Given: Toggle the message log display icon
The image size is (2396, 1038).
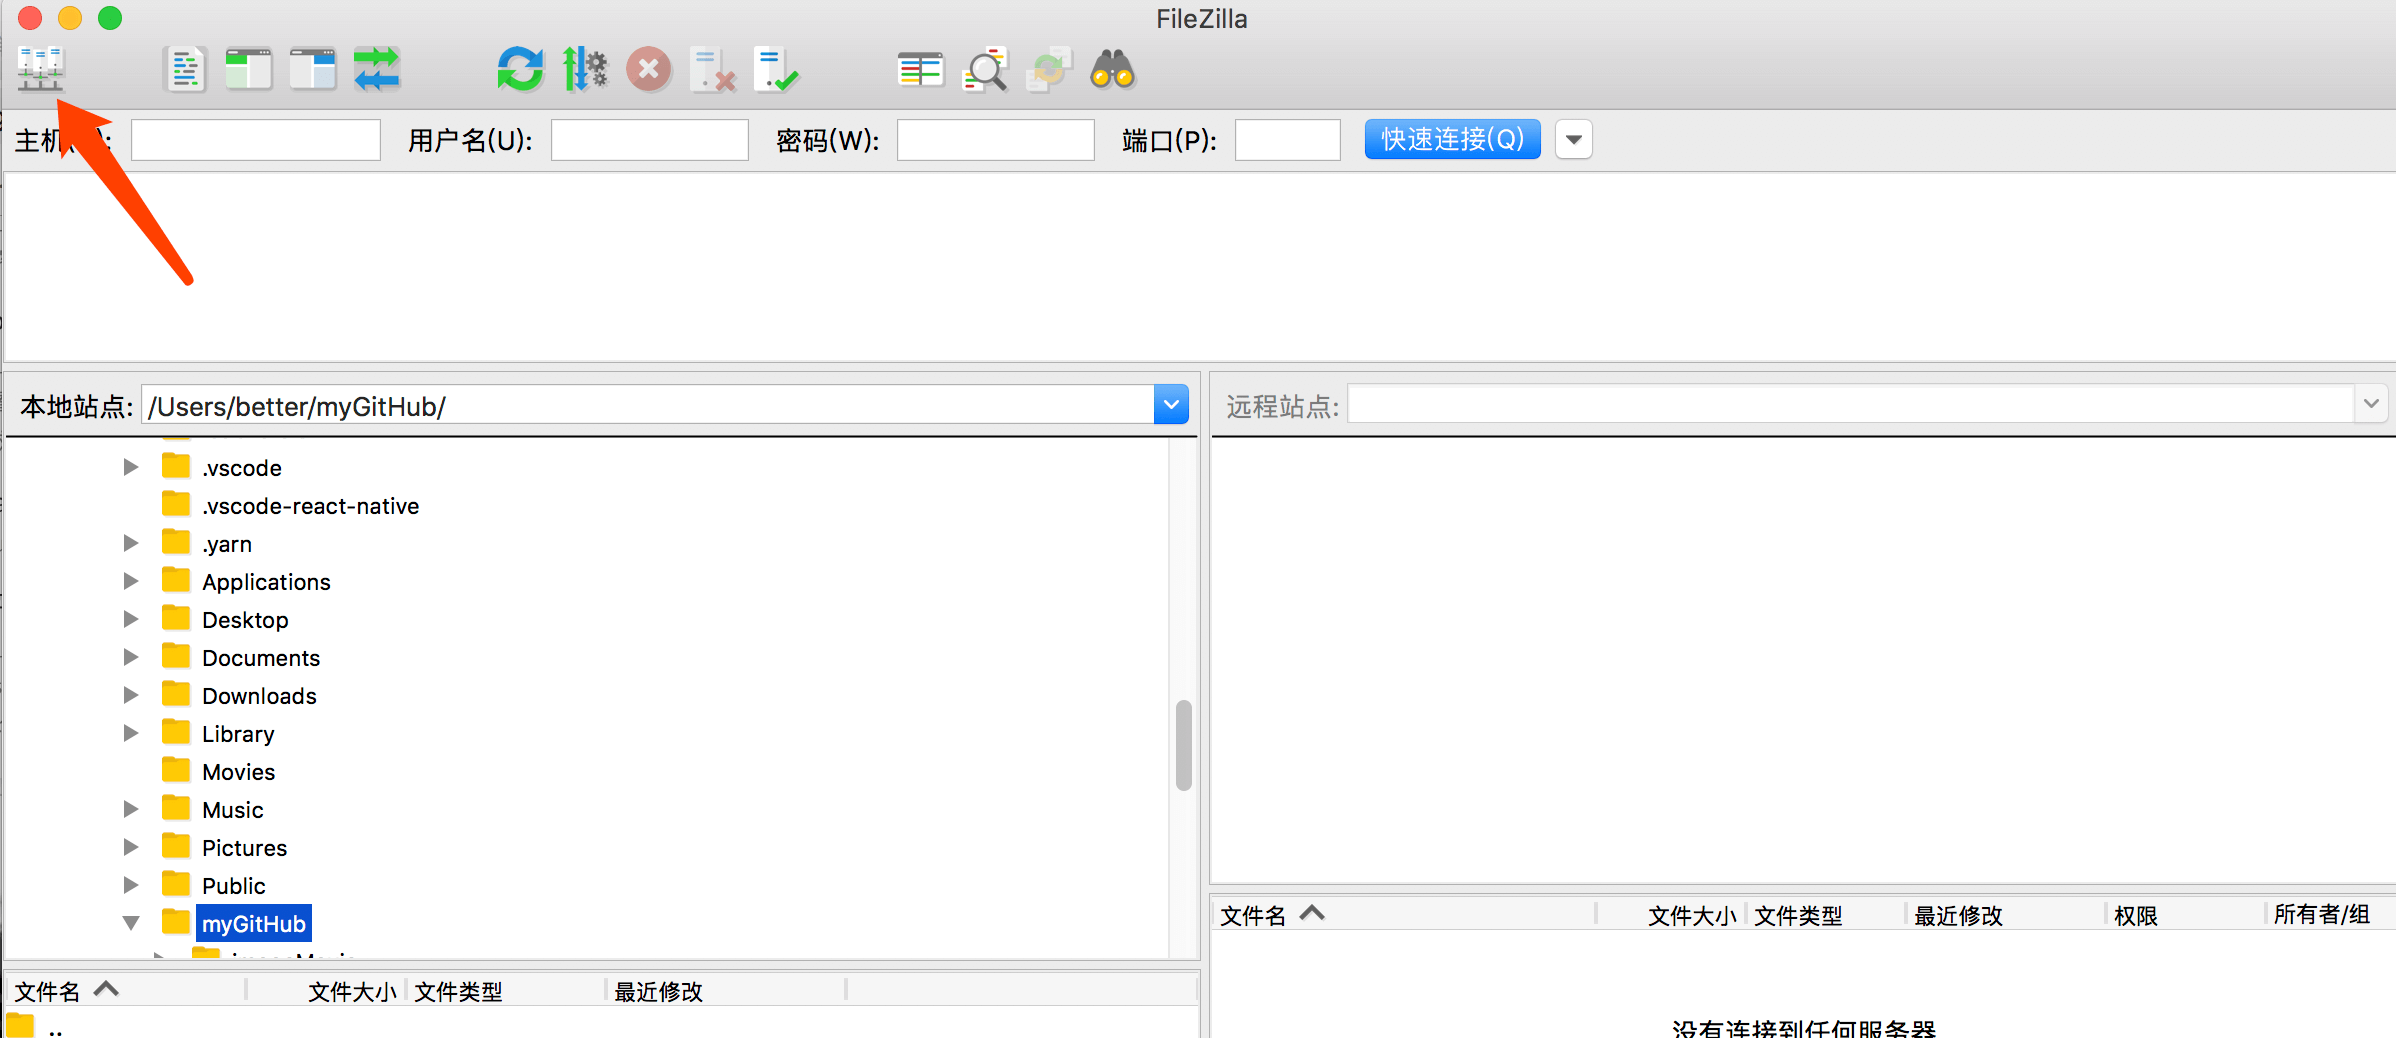Looking at the screenshot, I should [x=185, y=70].
